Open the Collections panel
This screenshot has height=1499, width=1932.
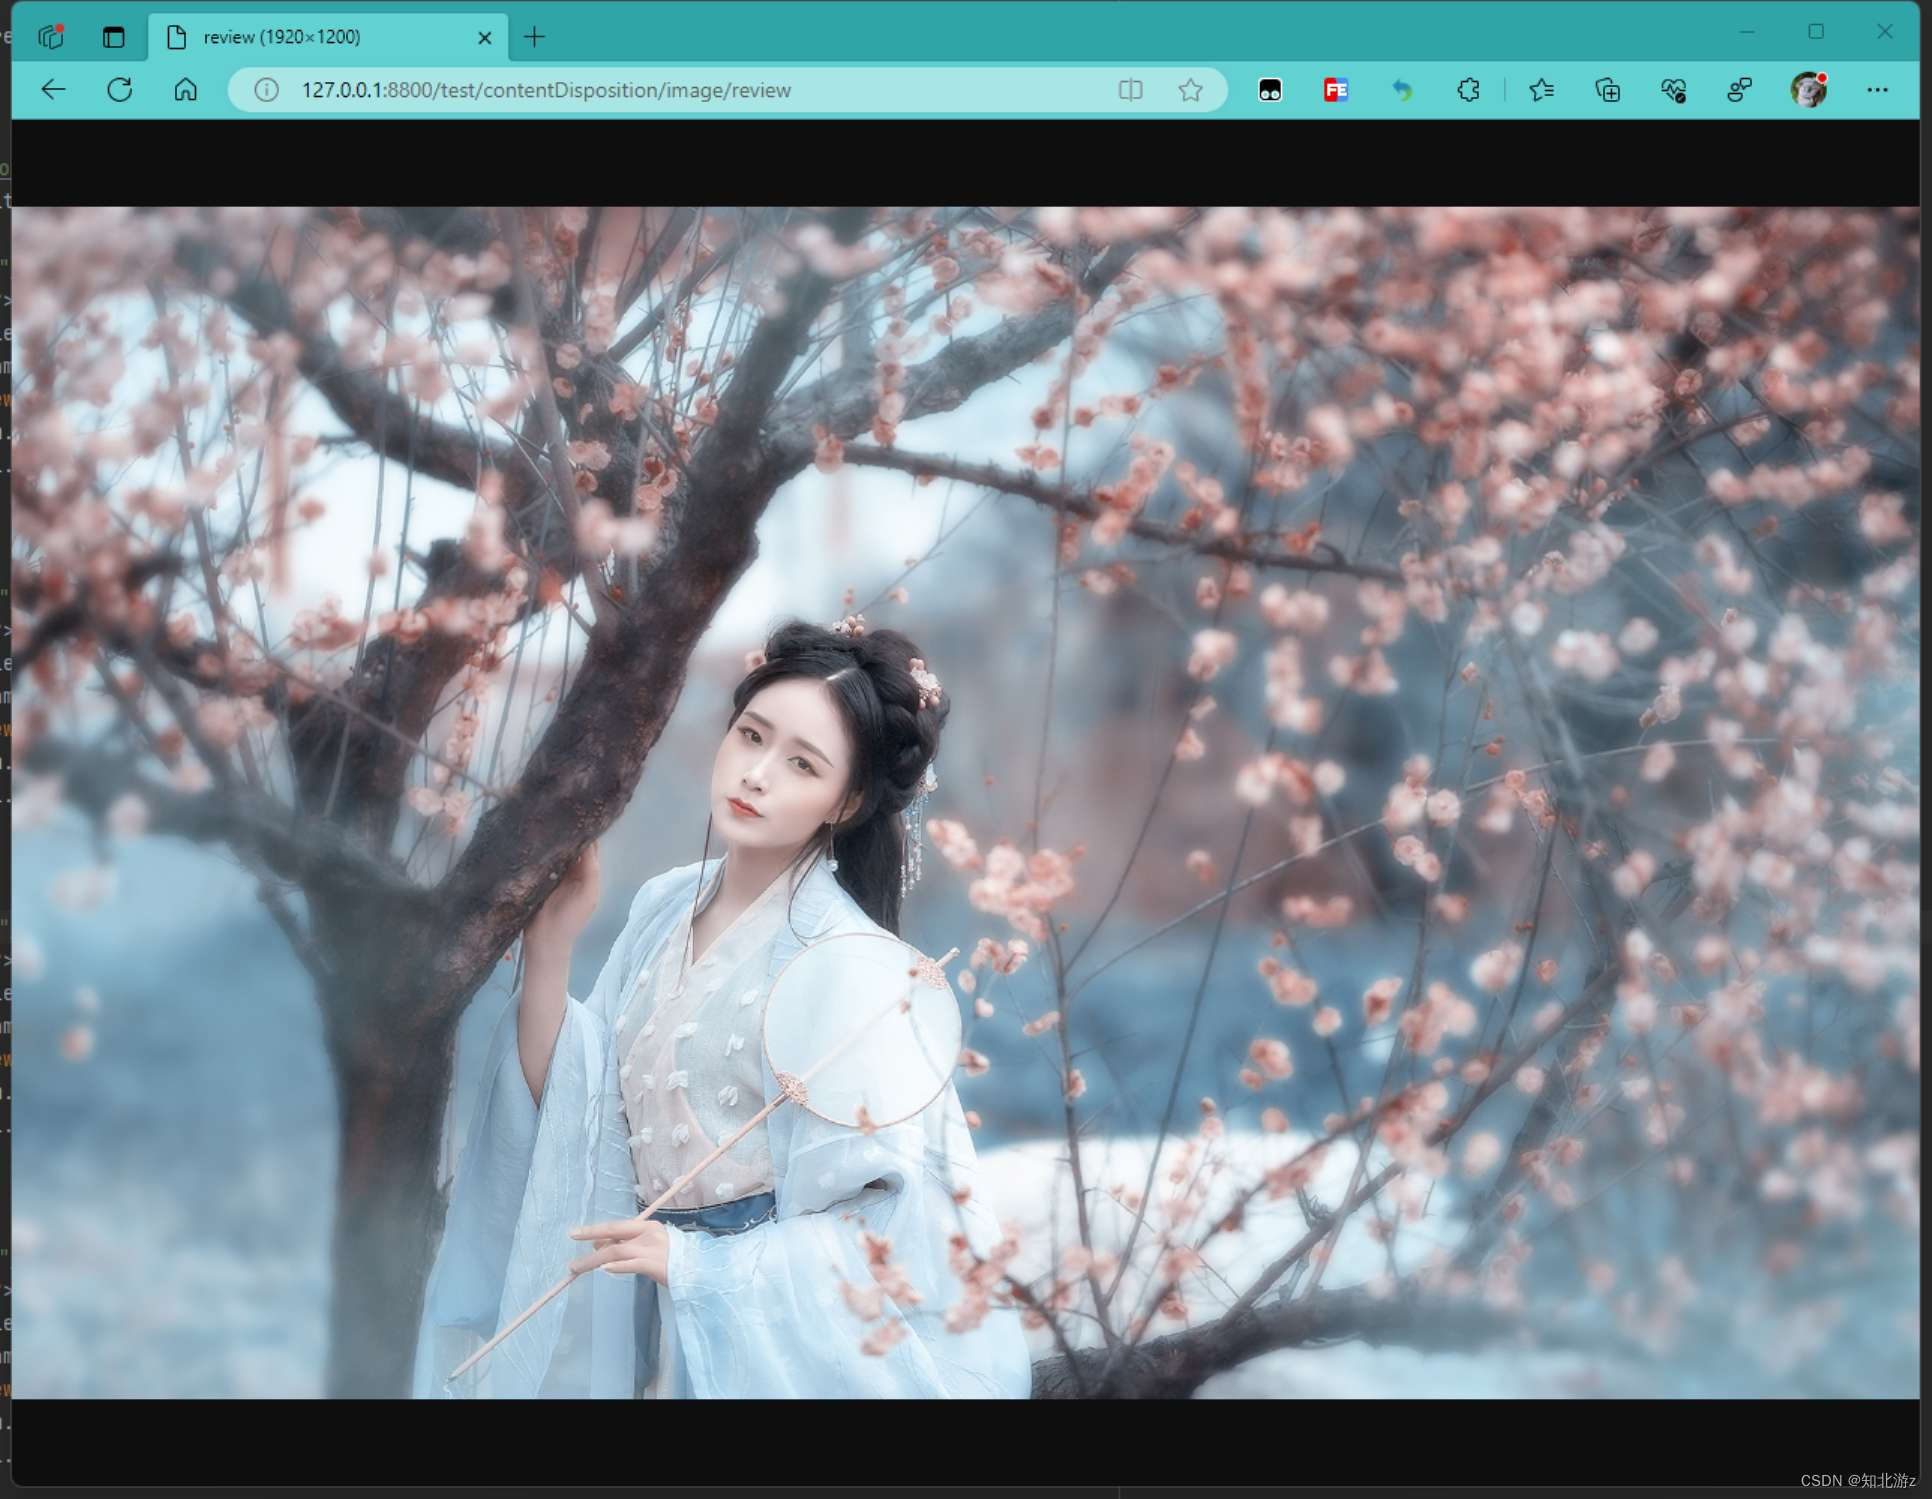[x=1608, y=90]
